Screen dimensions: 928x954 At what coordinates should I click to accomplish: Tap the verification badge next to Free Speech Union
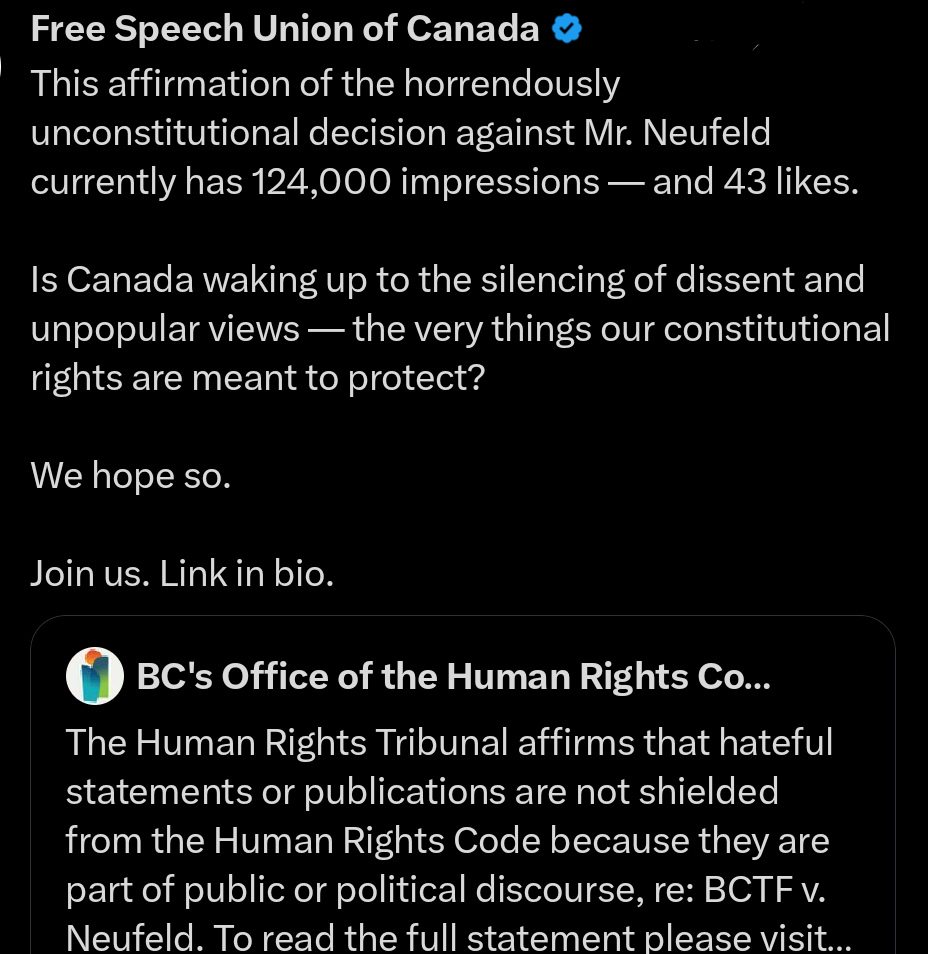(x=567, y=28)
